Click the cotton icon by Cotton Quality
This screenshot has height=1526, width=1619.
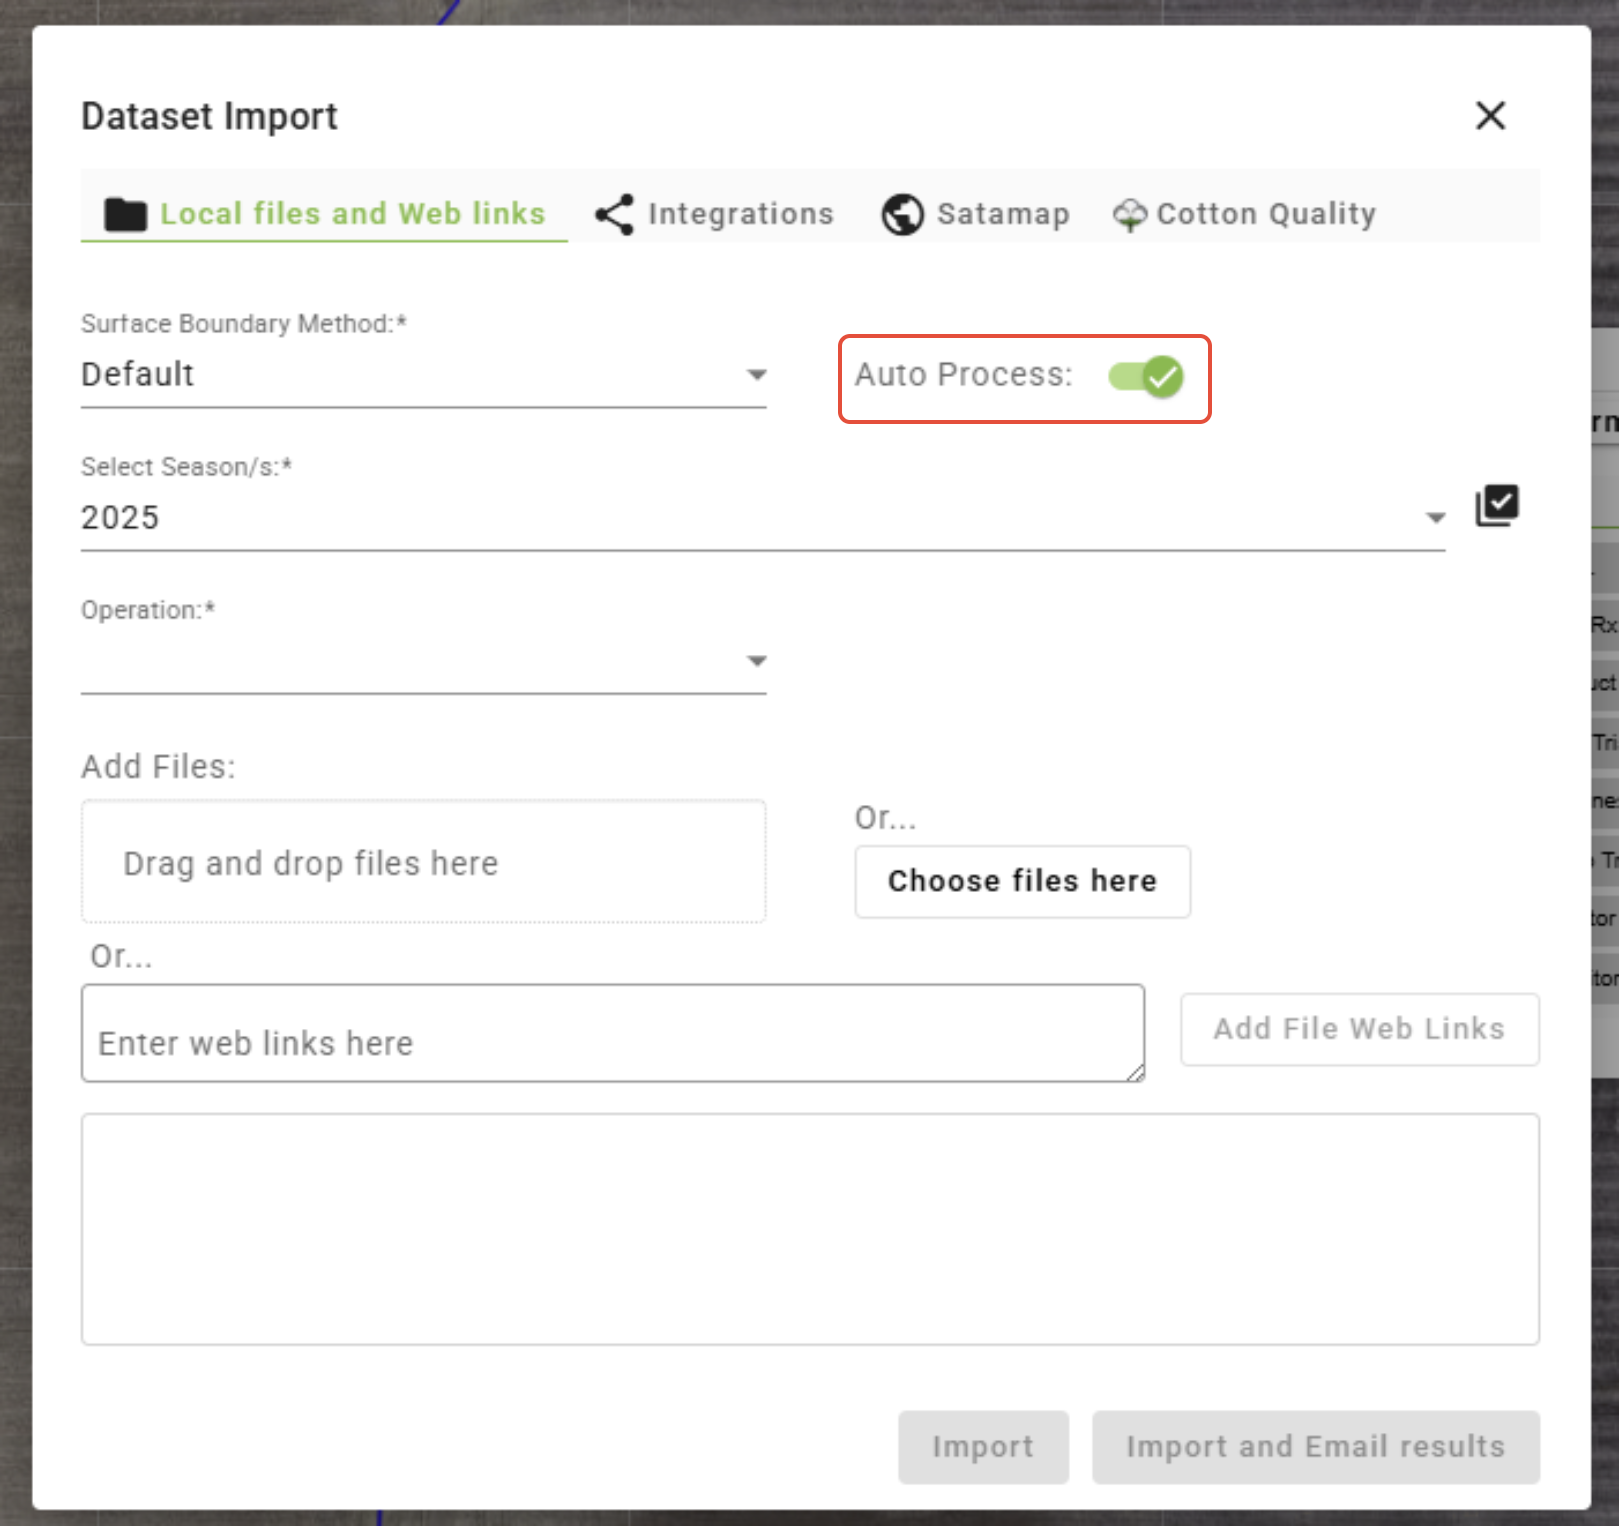1129,214
